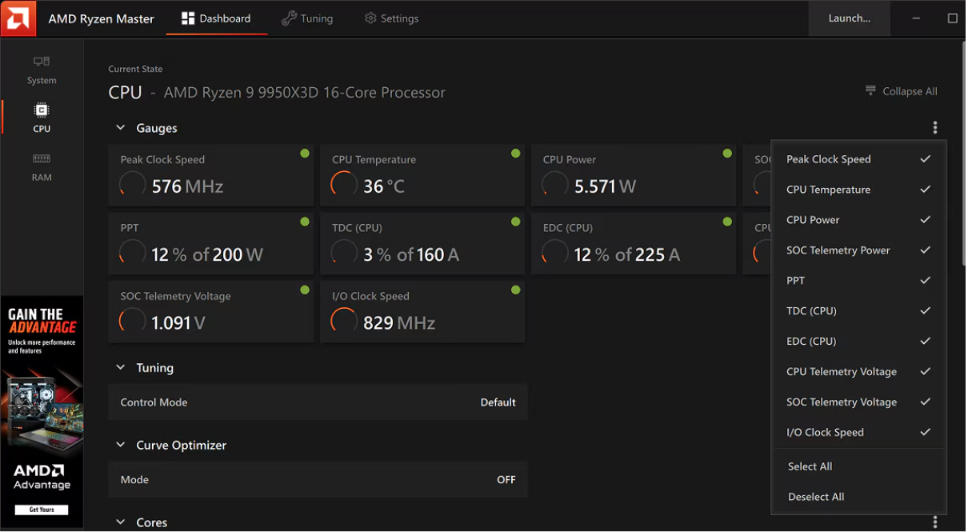
Task: Click the Launch... button
Action: pyautogui.click(x=849, y=18)
